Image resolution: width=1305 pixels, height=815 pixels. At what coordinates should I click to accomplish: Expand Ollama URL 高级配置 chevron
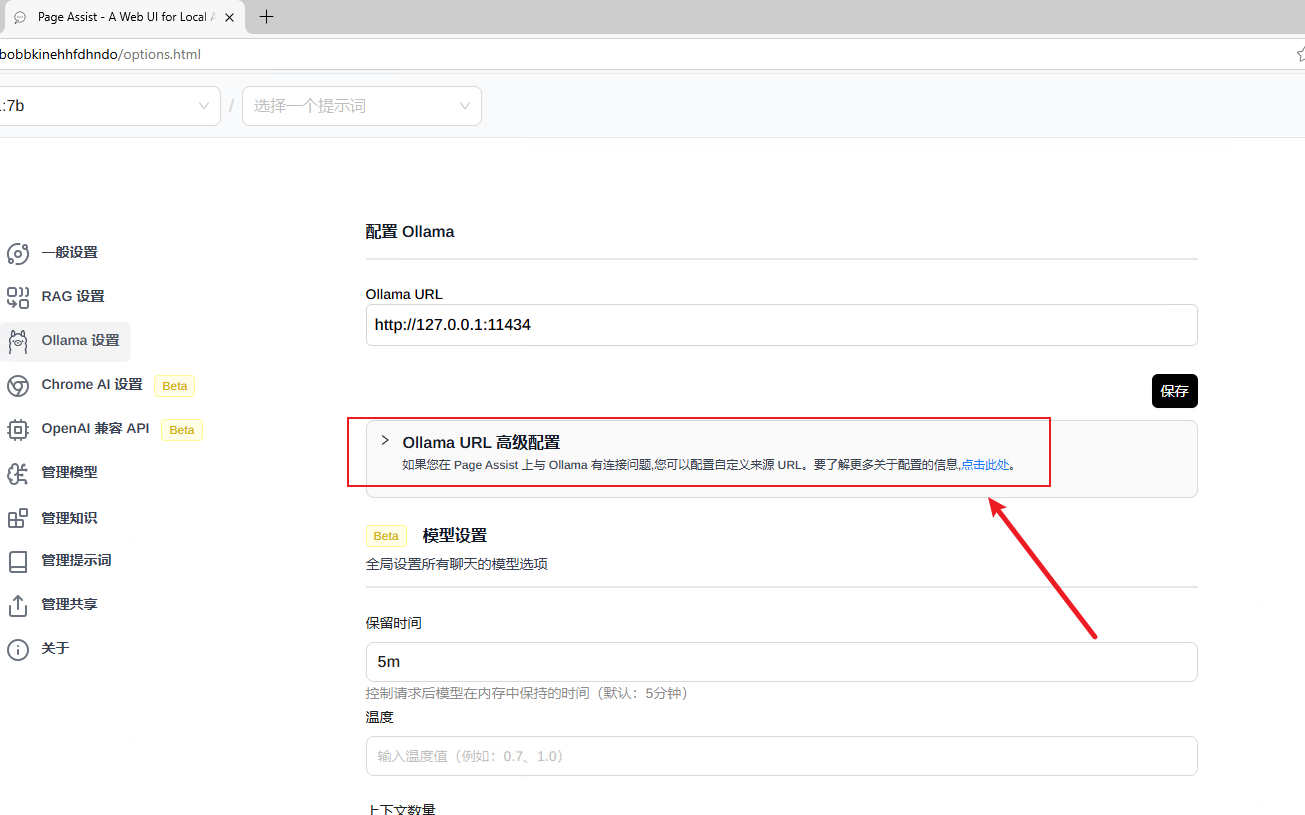tap(385, 440)
